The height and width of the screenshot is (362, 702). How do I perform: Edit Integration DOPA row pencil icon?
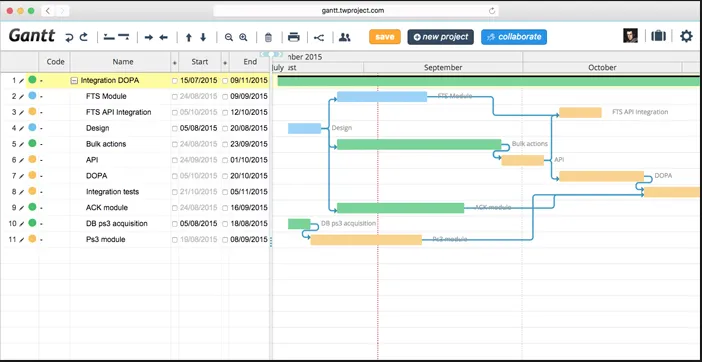point(21,81)
